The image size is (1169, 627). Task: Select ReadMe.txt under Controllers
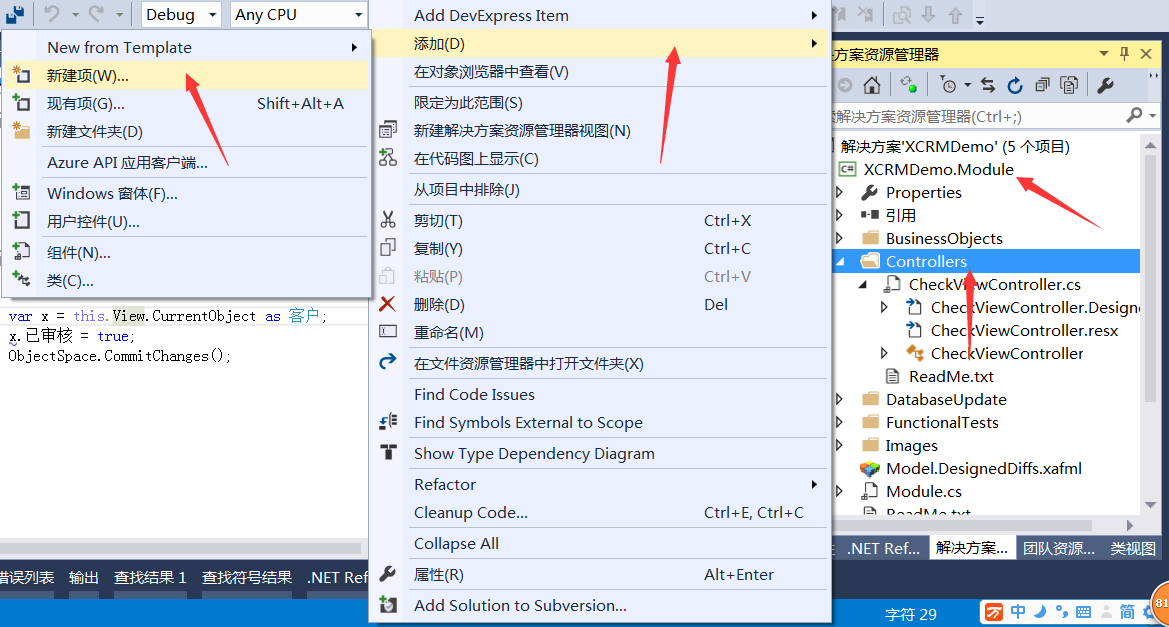coord(951,376)
